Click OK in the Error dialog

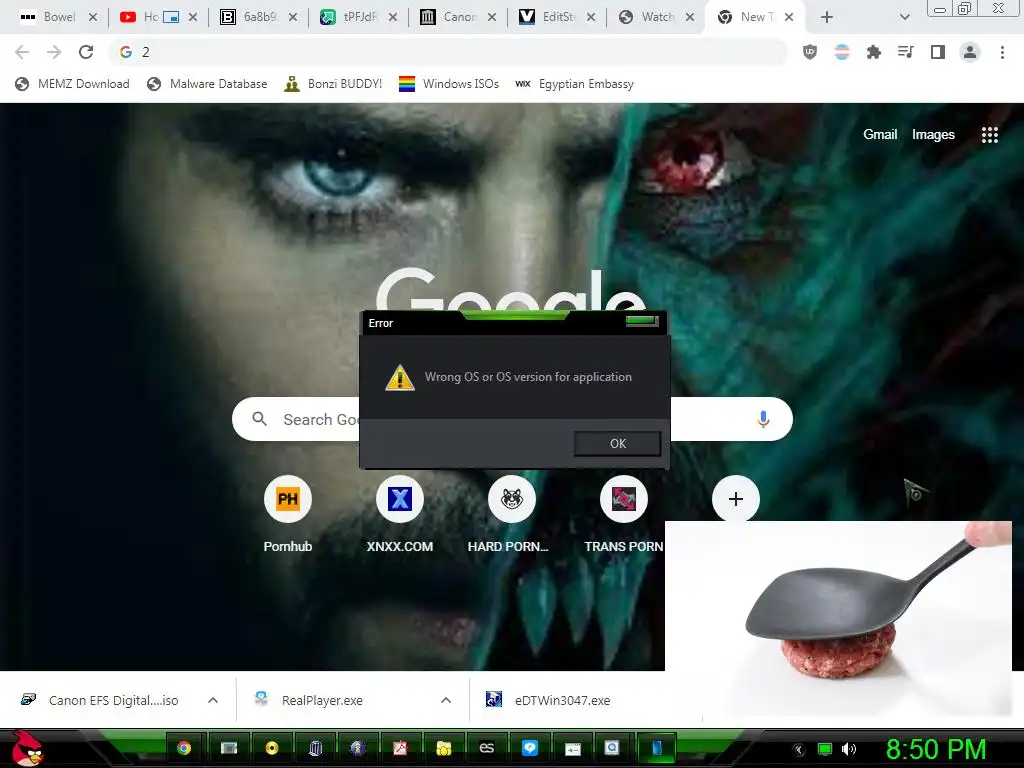tap(617, 443)
